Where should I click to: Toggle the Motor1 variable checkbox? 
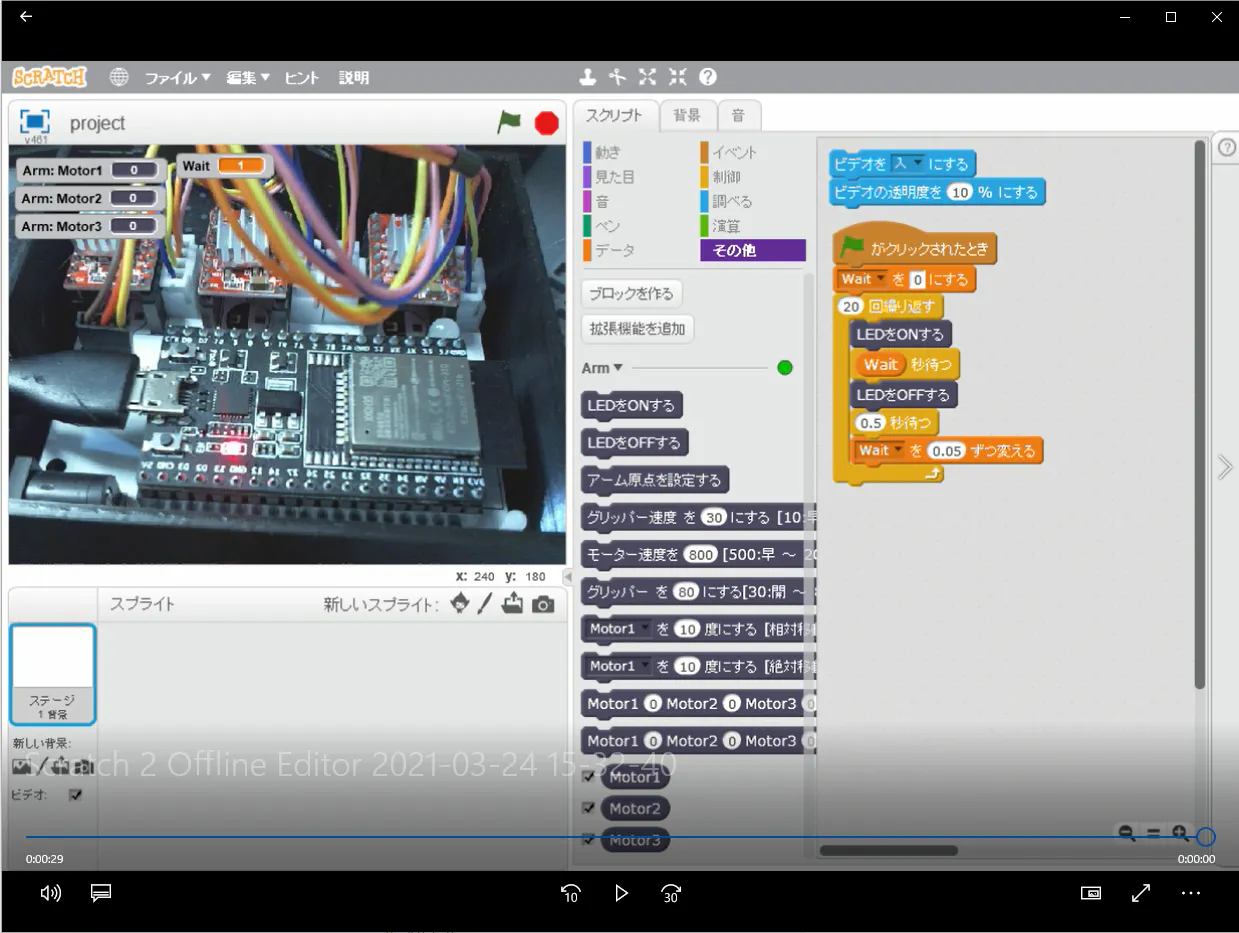[x=588, y=777]
